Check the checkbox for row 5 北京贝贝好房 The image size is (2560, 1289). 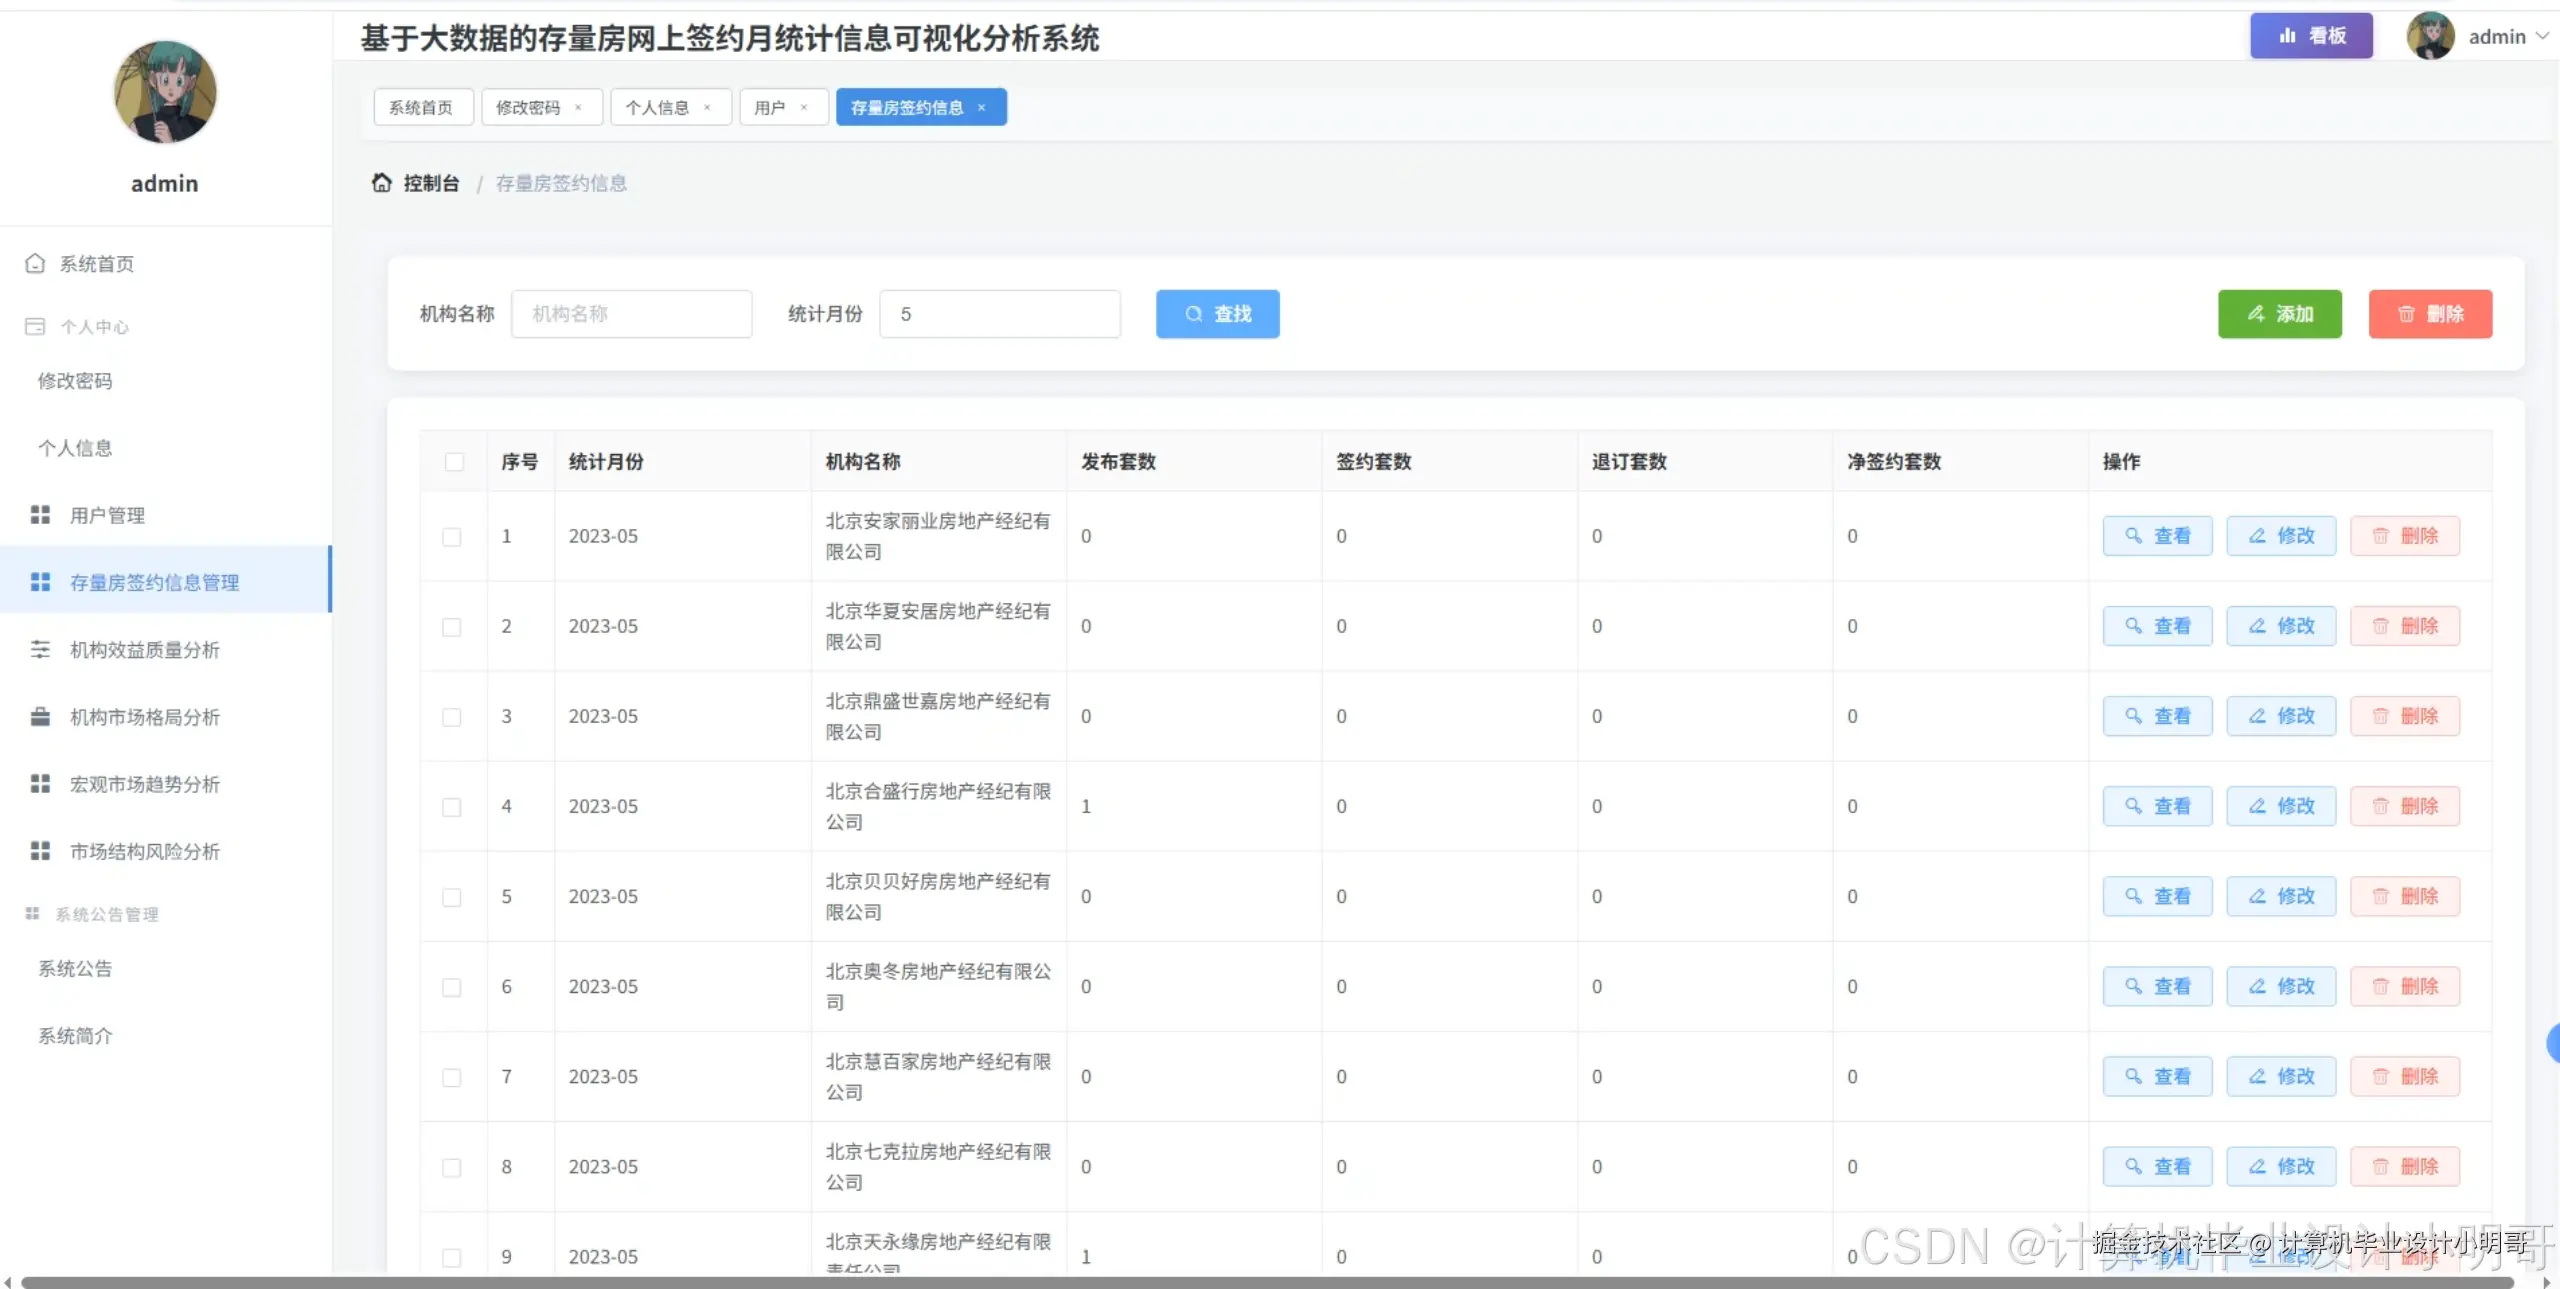point(452,897)
